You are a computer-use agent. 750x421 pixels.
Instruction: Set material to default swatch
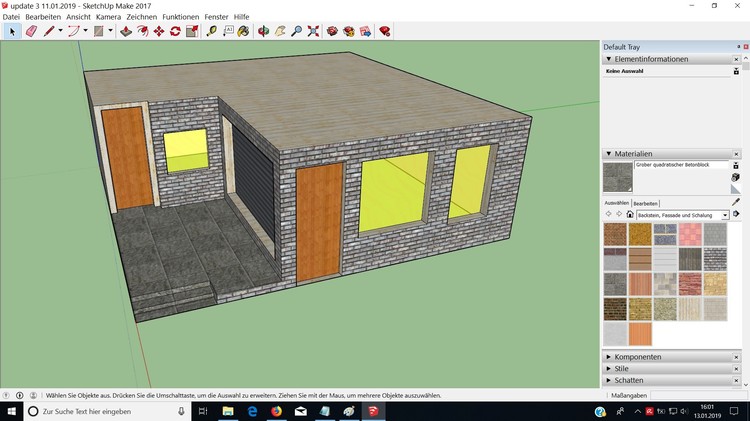(x=736, y=189)
